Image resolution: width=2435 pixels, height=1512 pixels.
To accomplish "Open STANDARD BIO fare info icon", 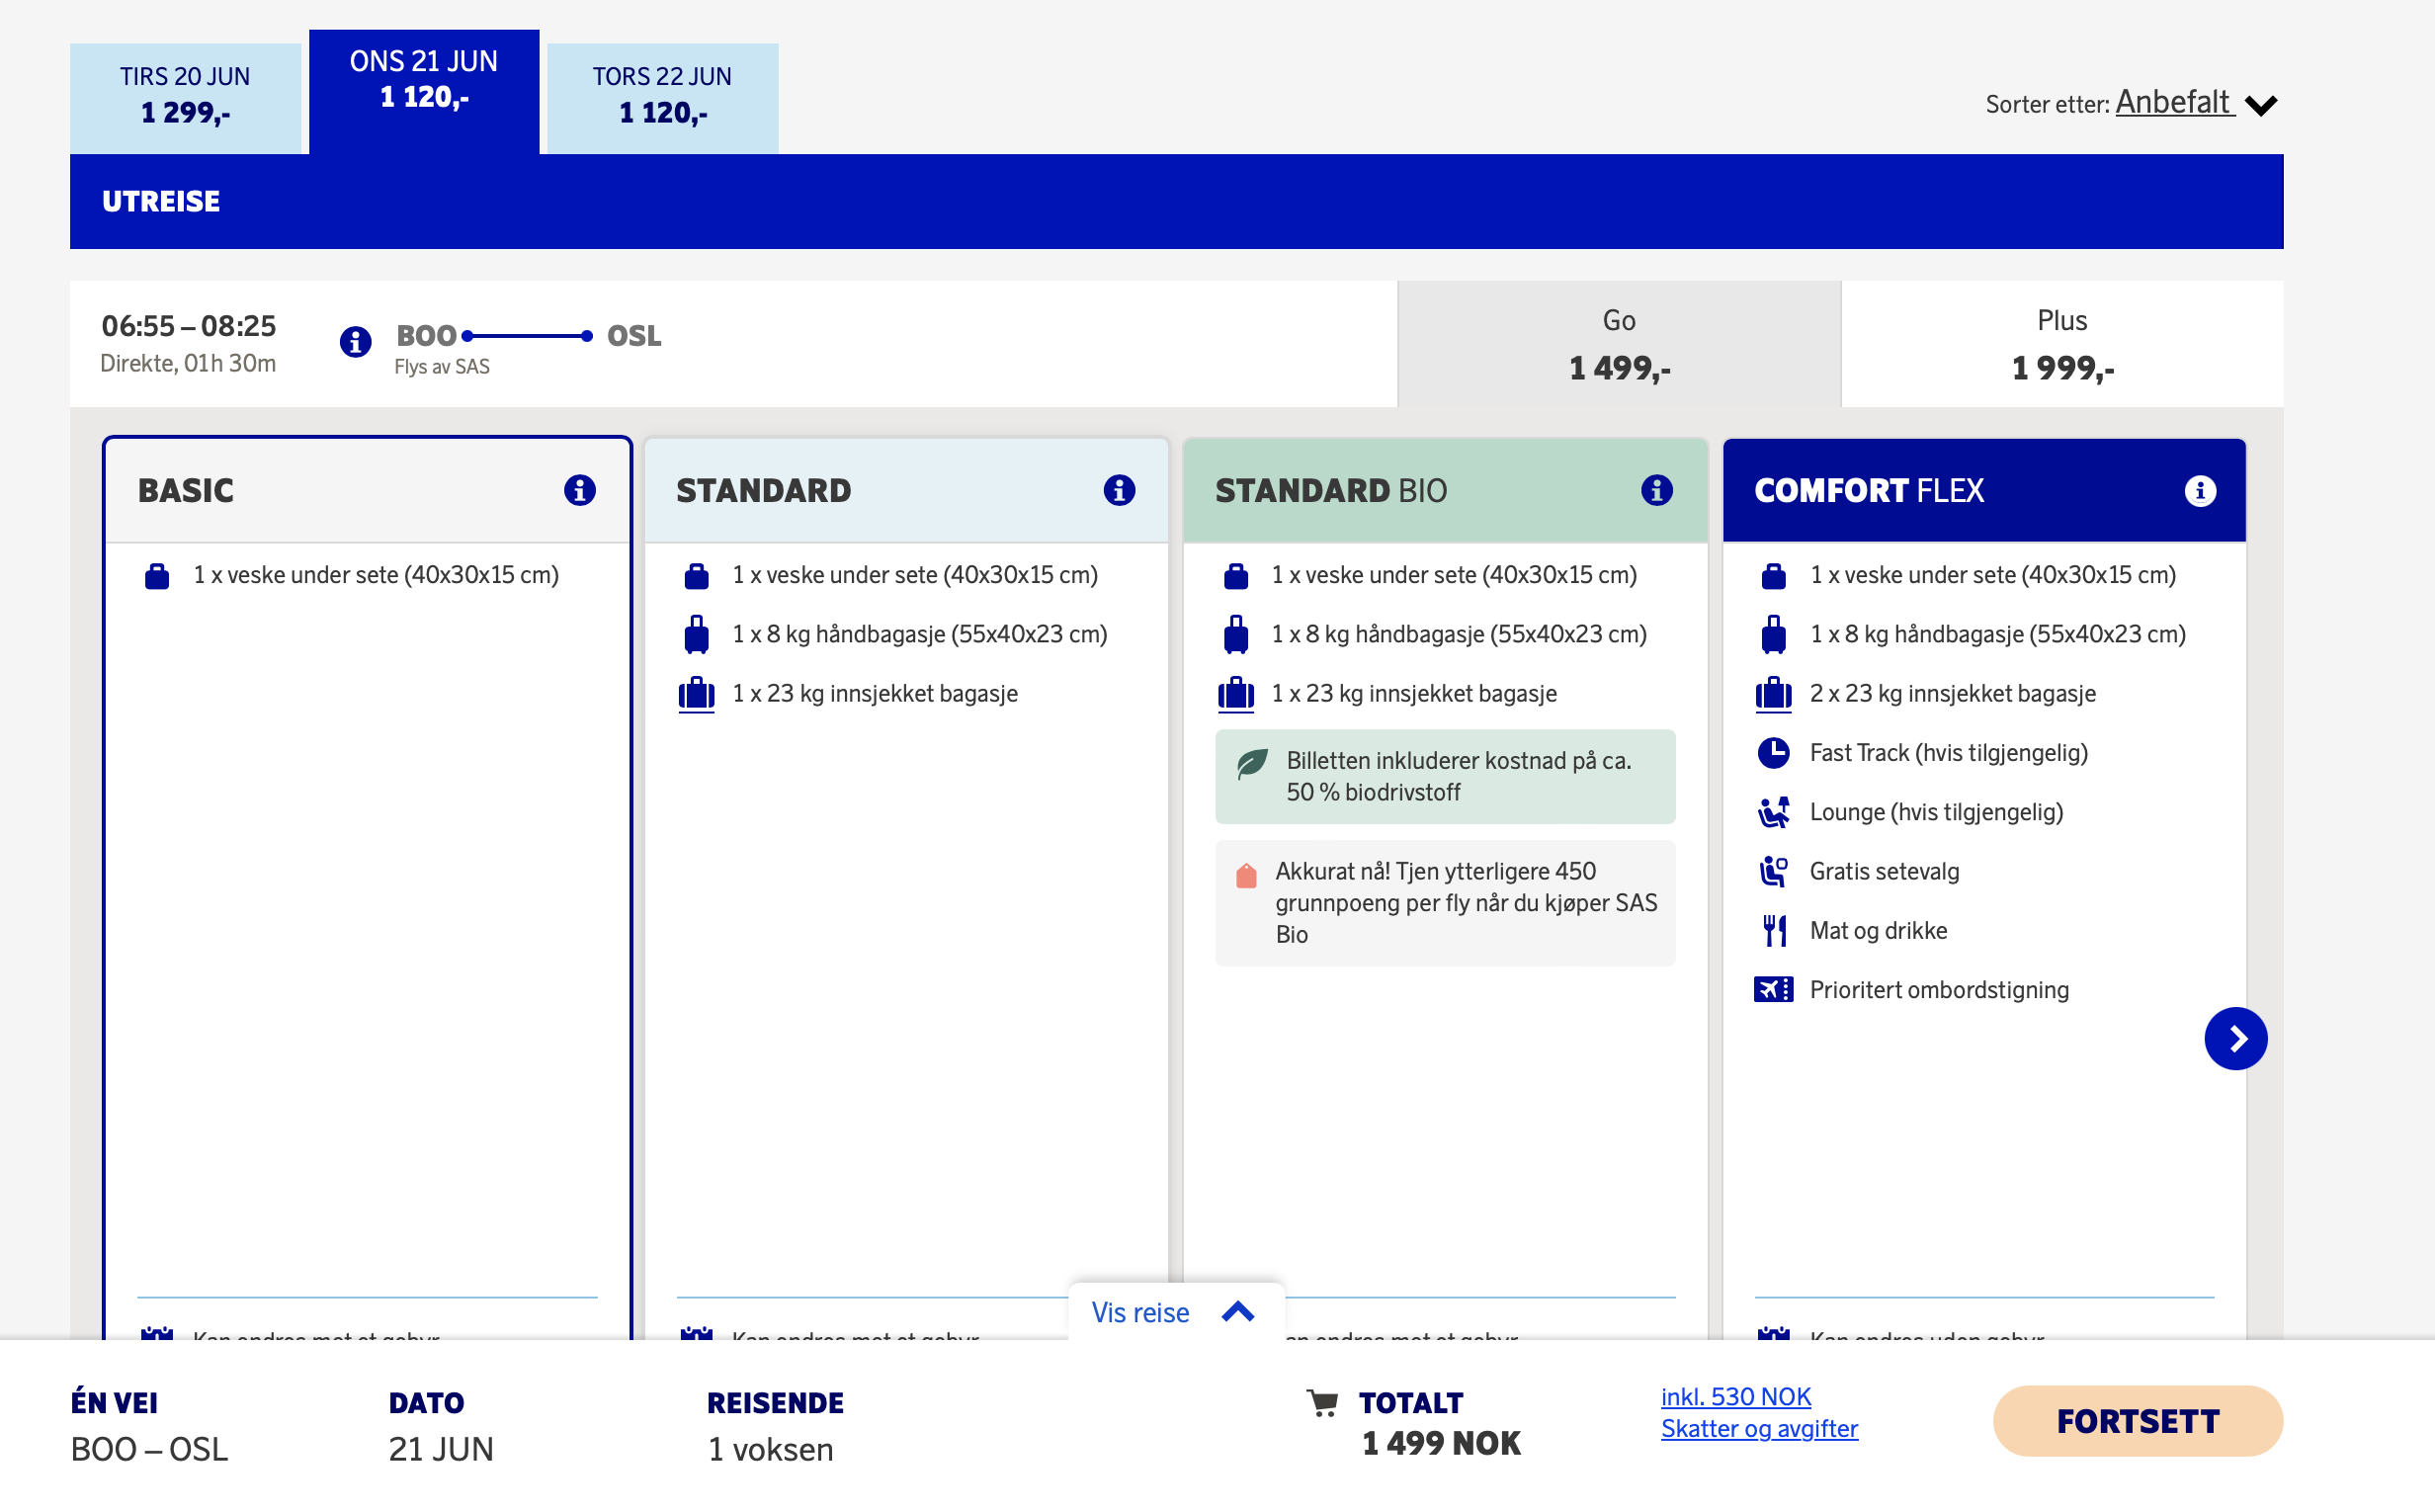I will pos(1657,490).
